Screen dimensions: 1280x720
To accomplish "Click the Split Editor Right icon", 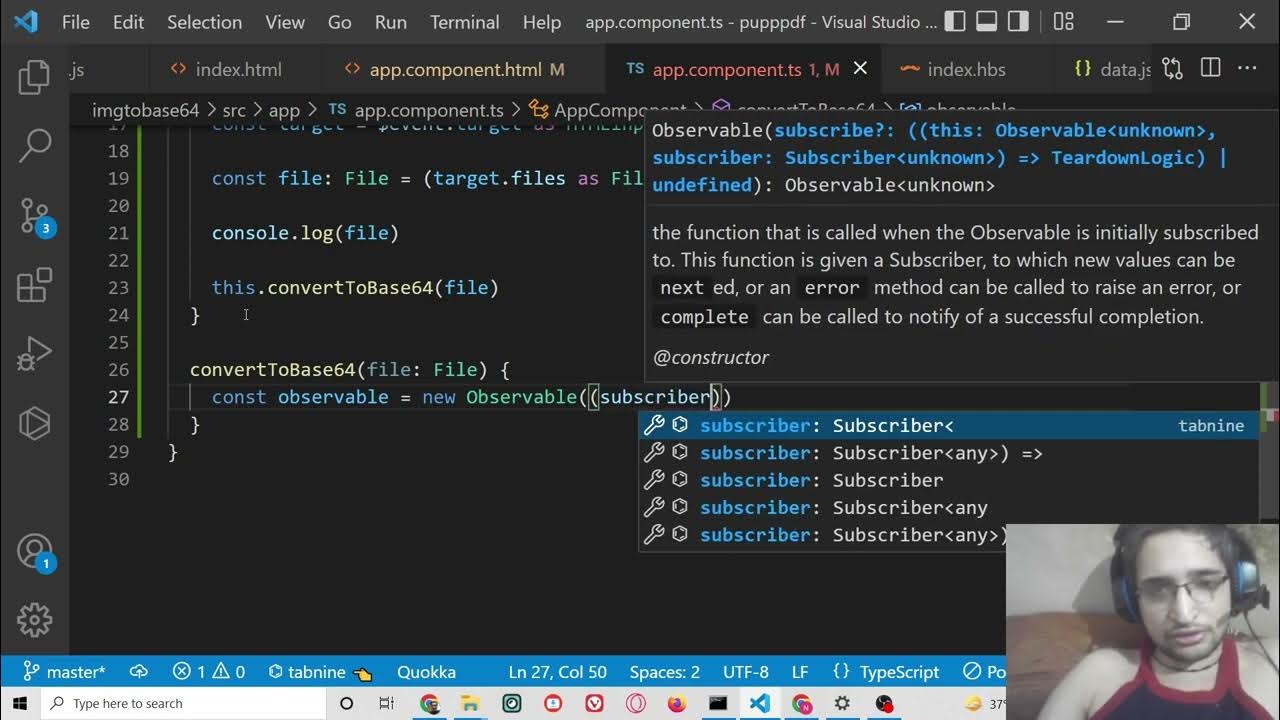I will (1210, 69).
